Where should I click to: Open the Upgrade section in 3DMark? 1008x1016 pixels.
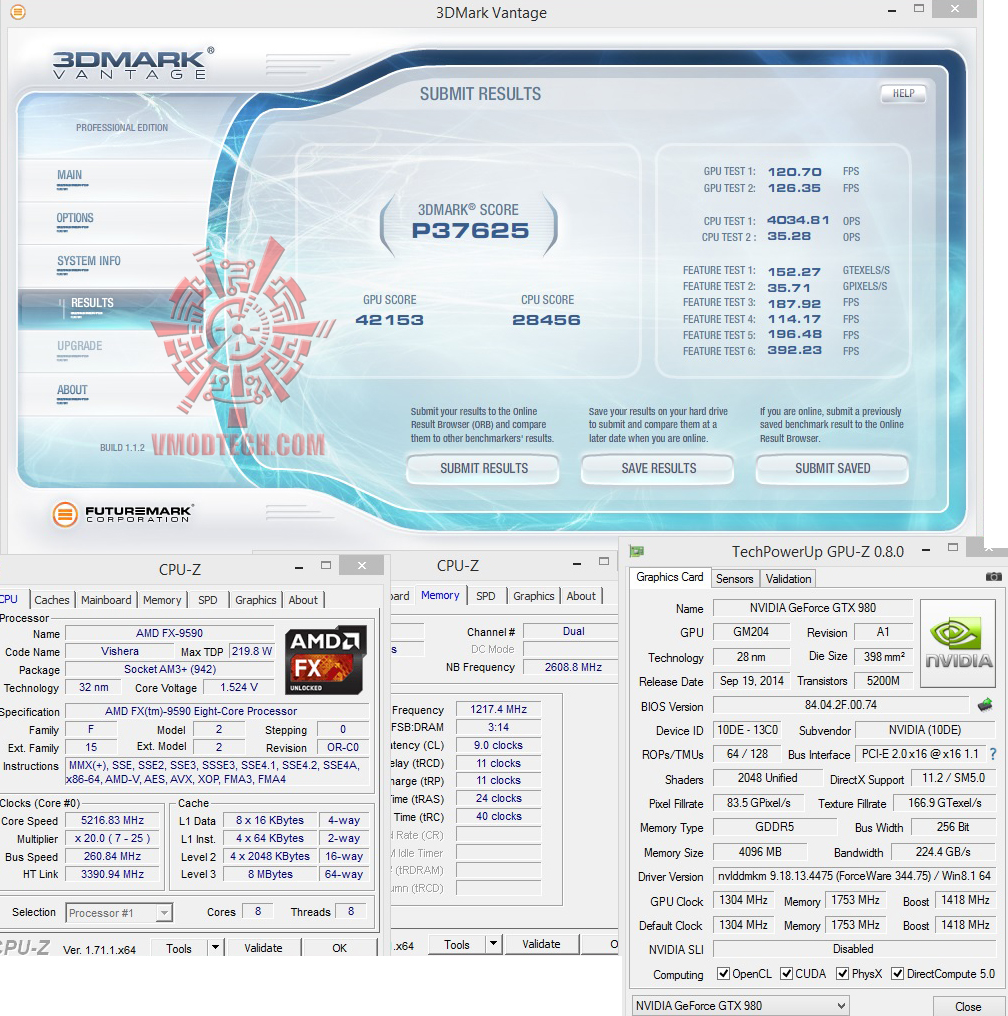(80, 346)
